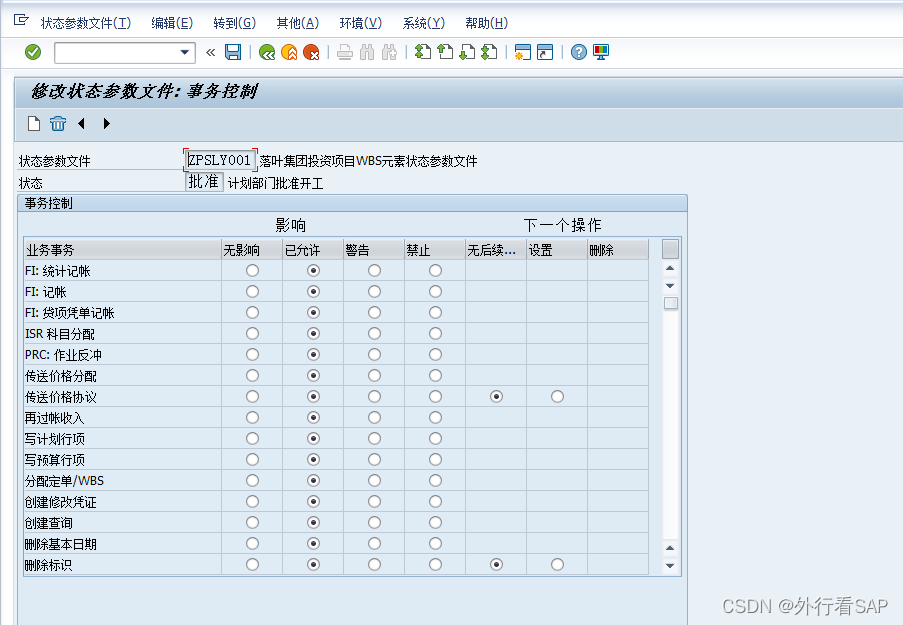Click the table settings icon above the scrollbar
Image resolution: width=903 pixels, height=625 pixels.
(x=670, y=249)
